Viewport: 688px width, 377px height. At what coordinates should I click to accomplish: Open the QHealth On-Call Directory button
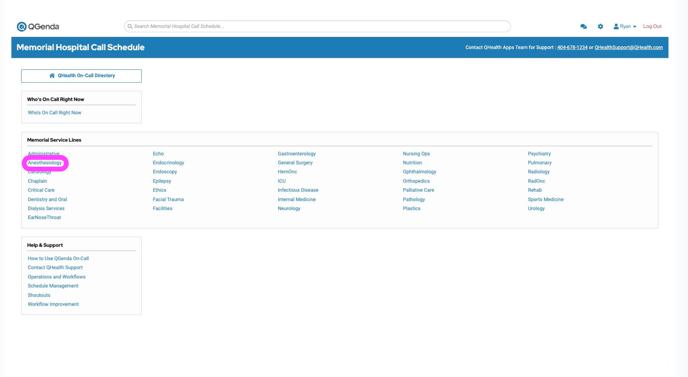click(81, 75)
